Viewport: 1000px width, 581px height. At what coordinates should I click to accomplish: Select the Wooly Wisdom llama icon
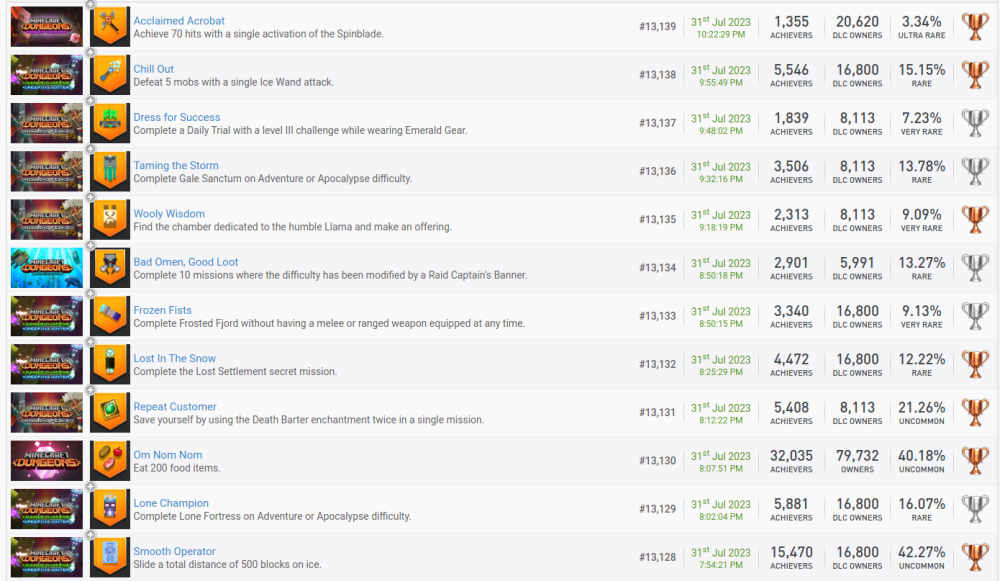pyautogui.click(x=110, y=220)
